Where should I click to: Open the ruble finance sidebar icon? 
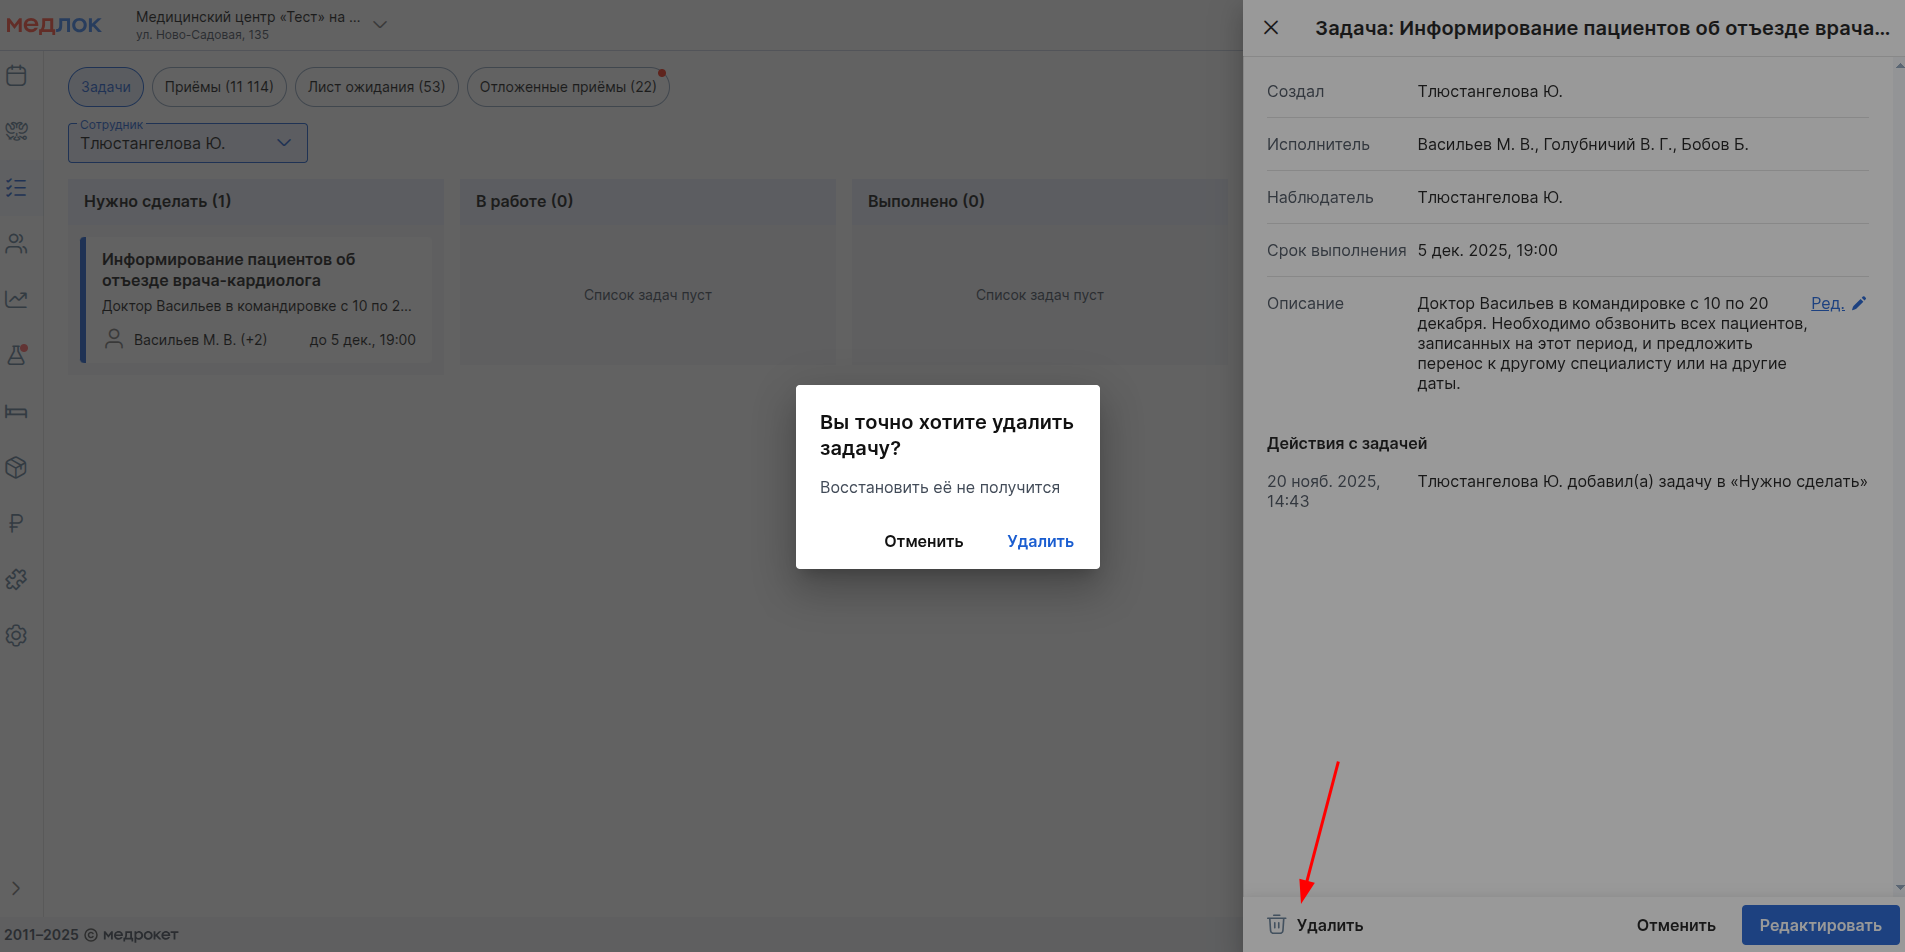pos(17,523)
